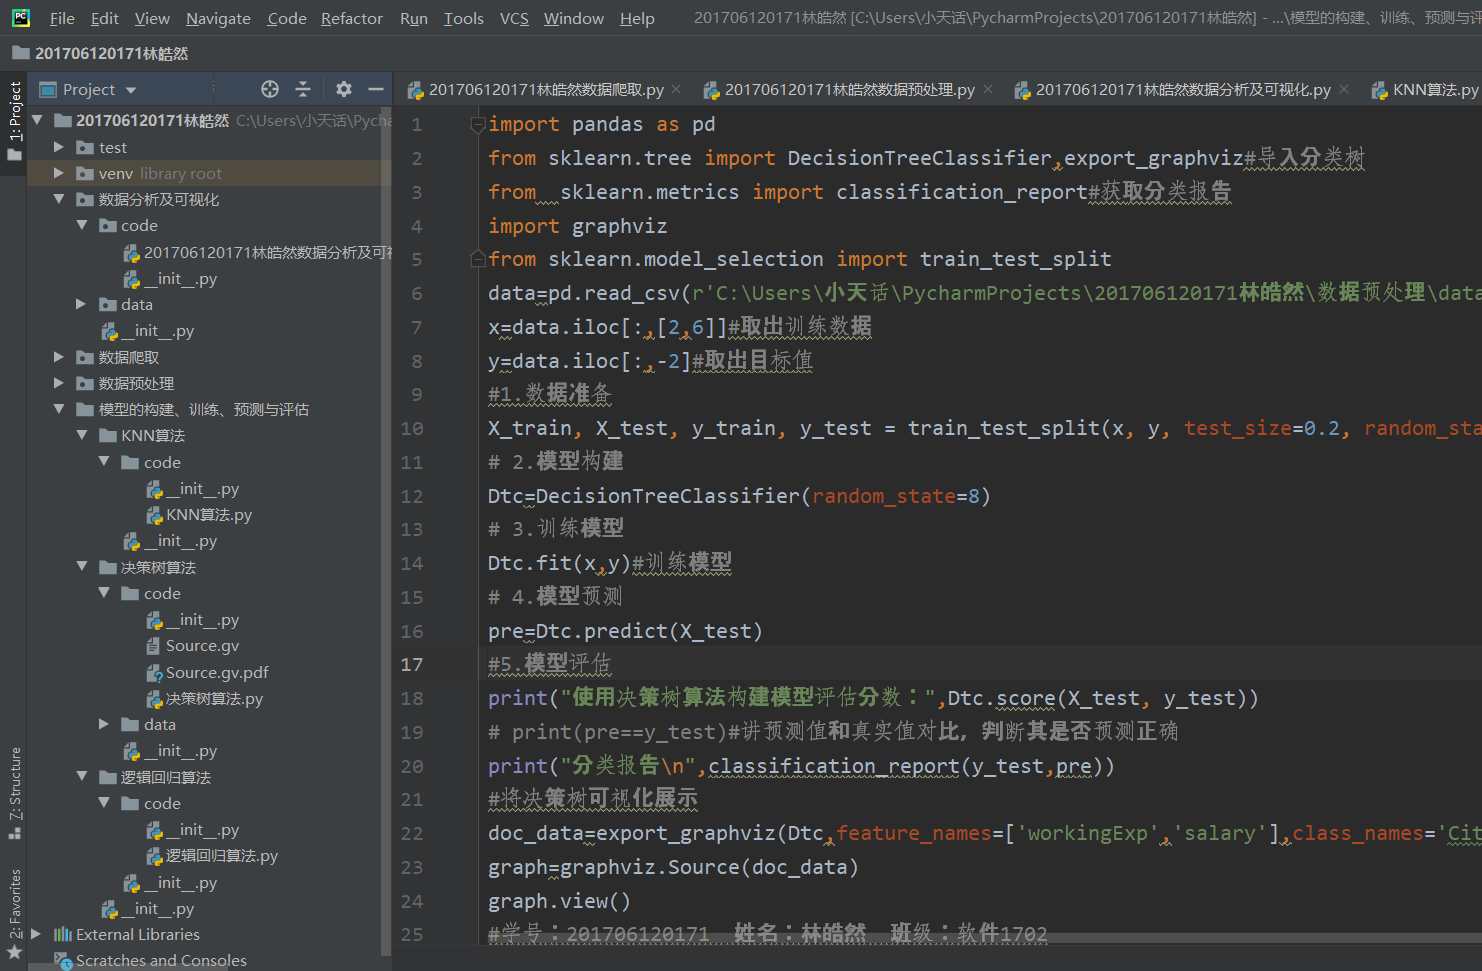Viewport: 1482px width, 971px height.
Task: Close the 数据分析及可视化.py tab
Action: (x=1344, y=90)
